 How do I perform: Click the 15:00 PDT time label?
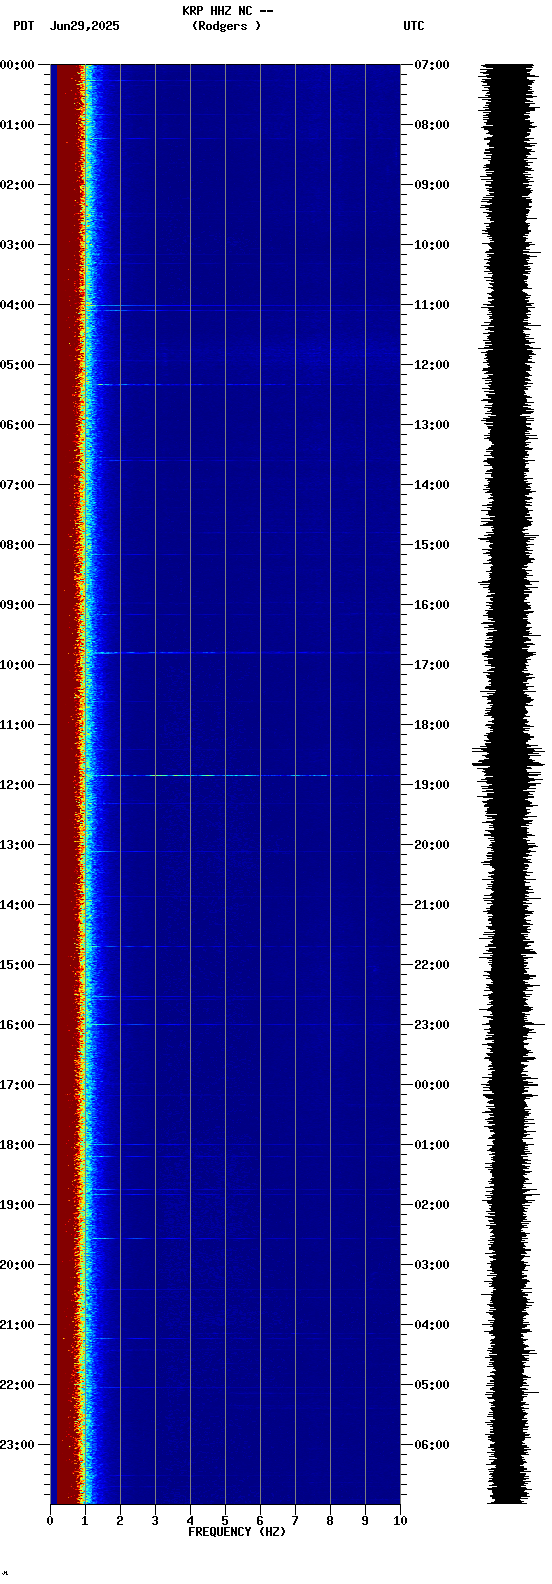[x=17, y=965]
